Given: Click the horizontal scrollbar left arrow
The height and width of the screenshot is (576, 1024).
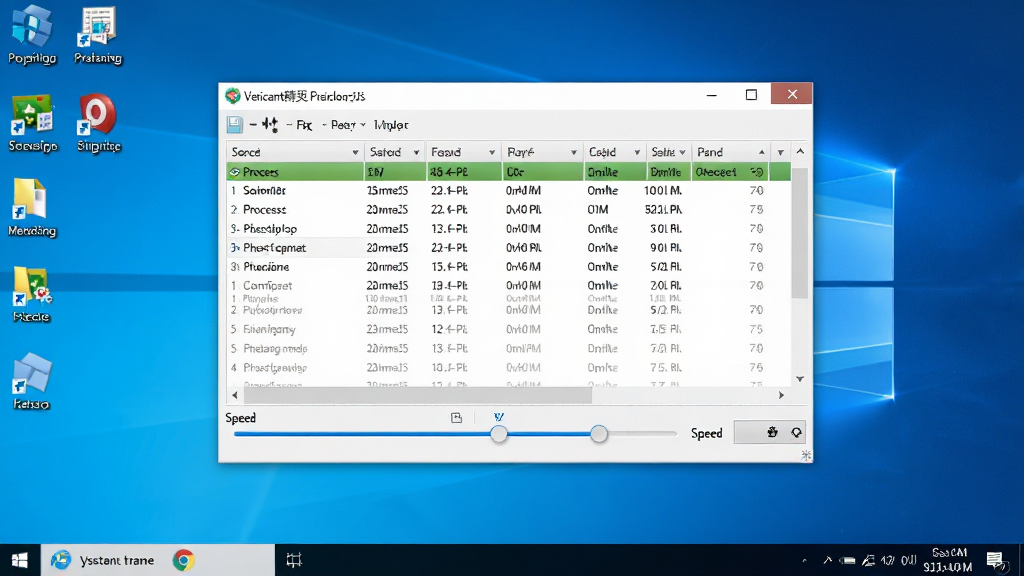Looking at the screenshot, I should pyautogui.click(x=235, y=395).
